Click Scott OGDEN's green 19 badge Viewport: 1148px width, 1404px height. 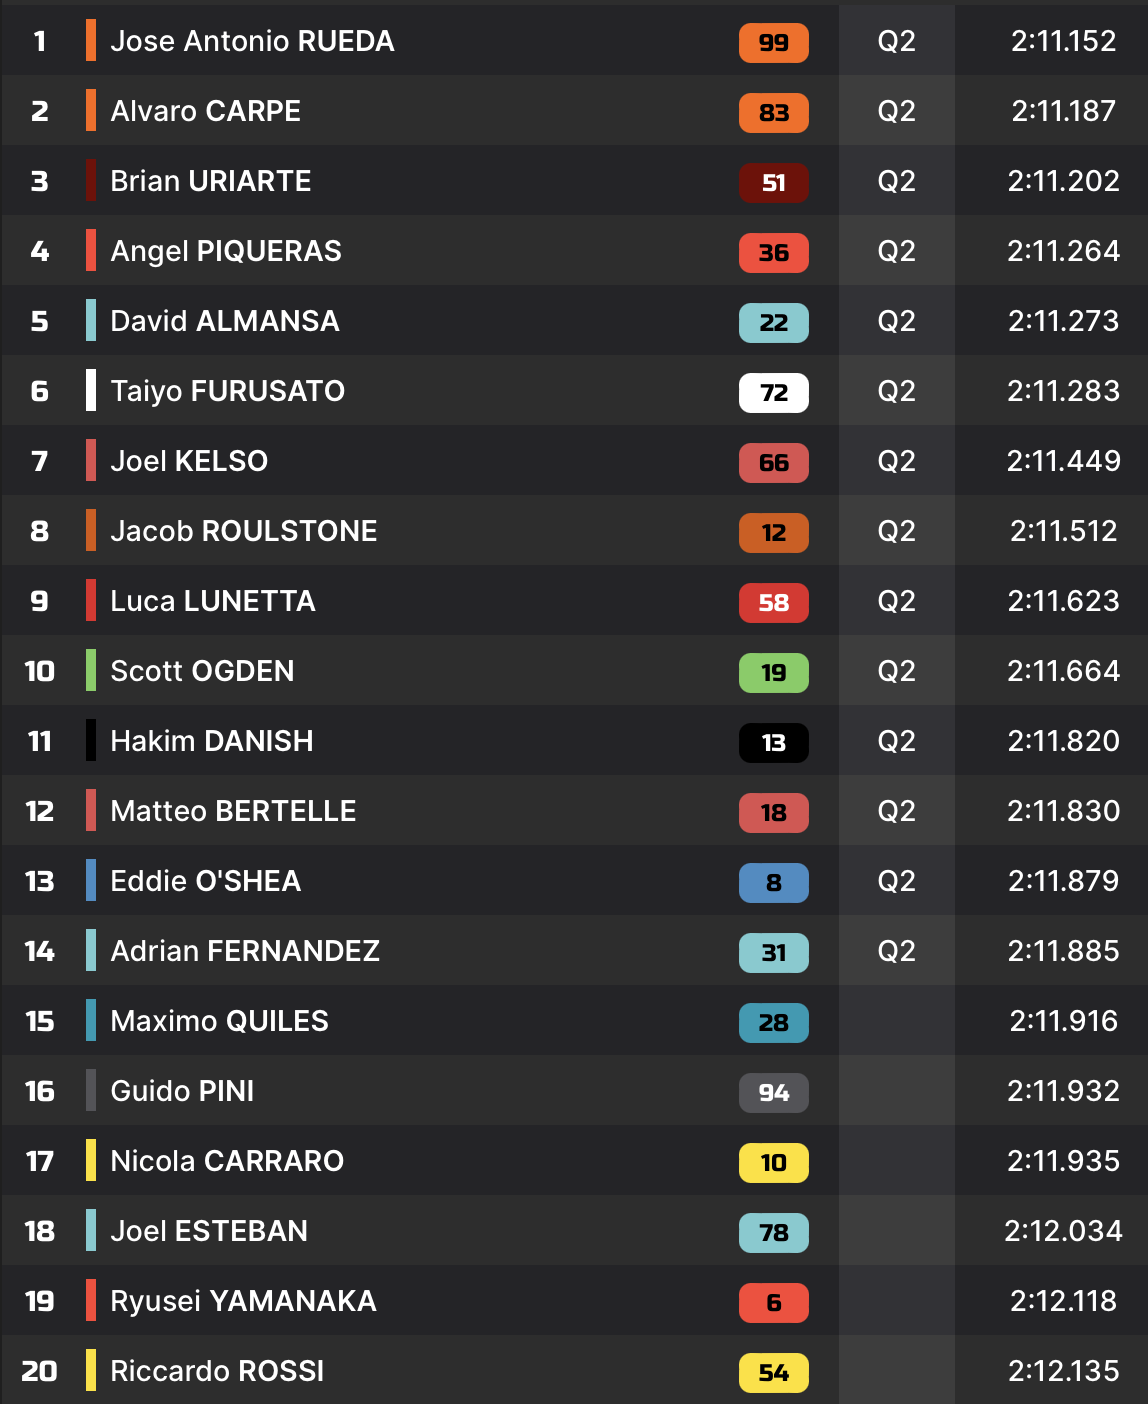[773, 672]
